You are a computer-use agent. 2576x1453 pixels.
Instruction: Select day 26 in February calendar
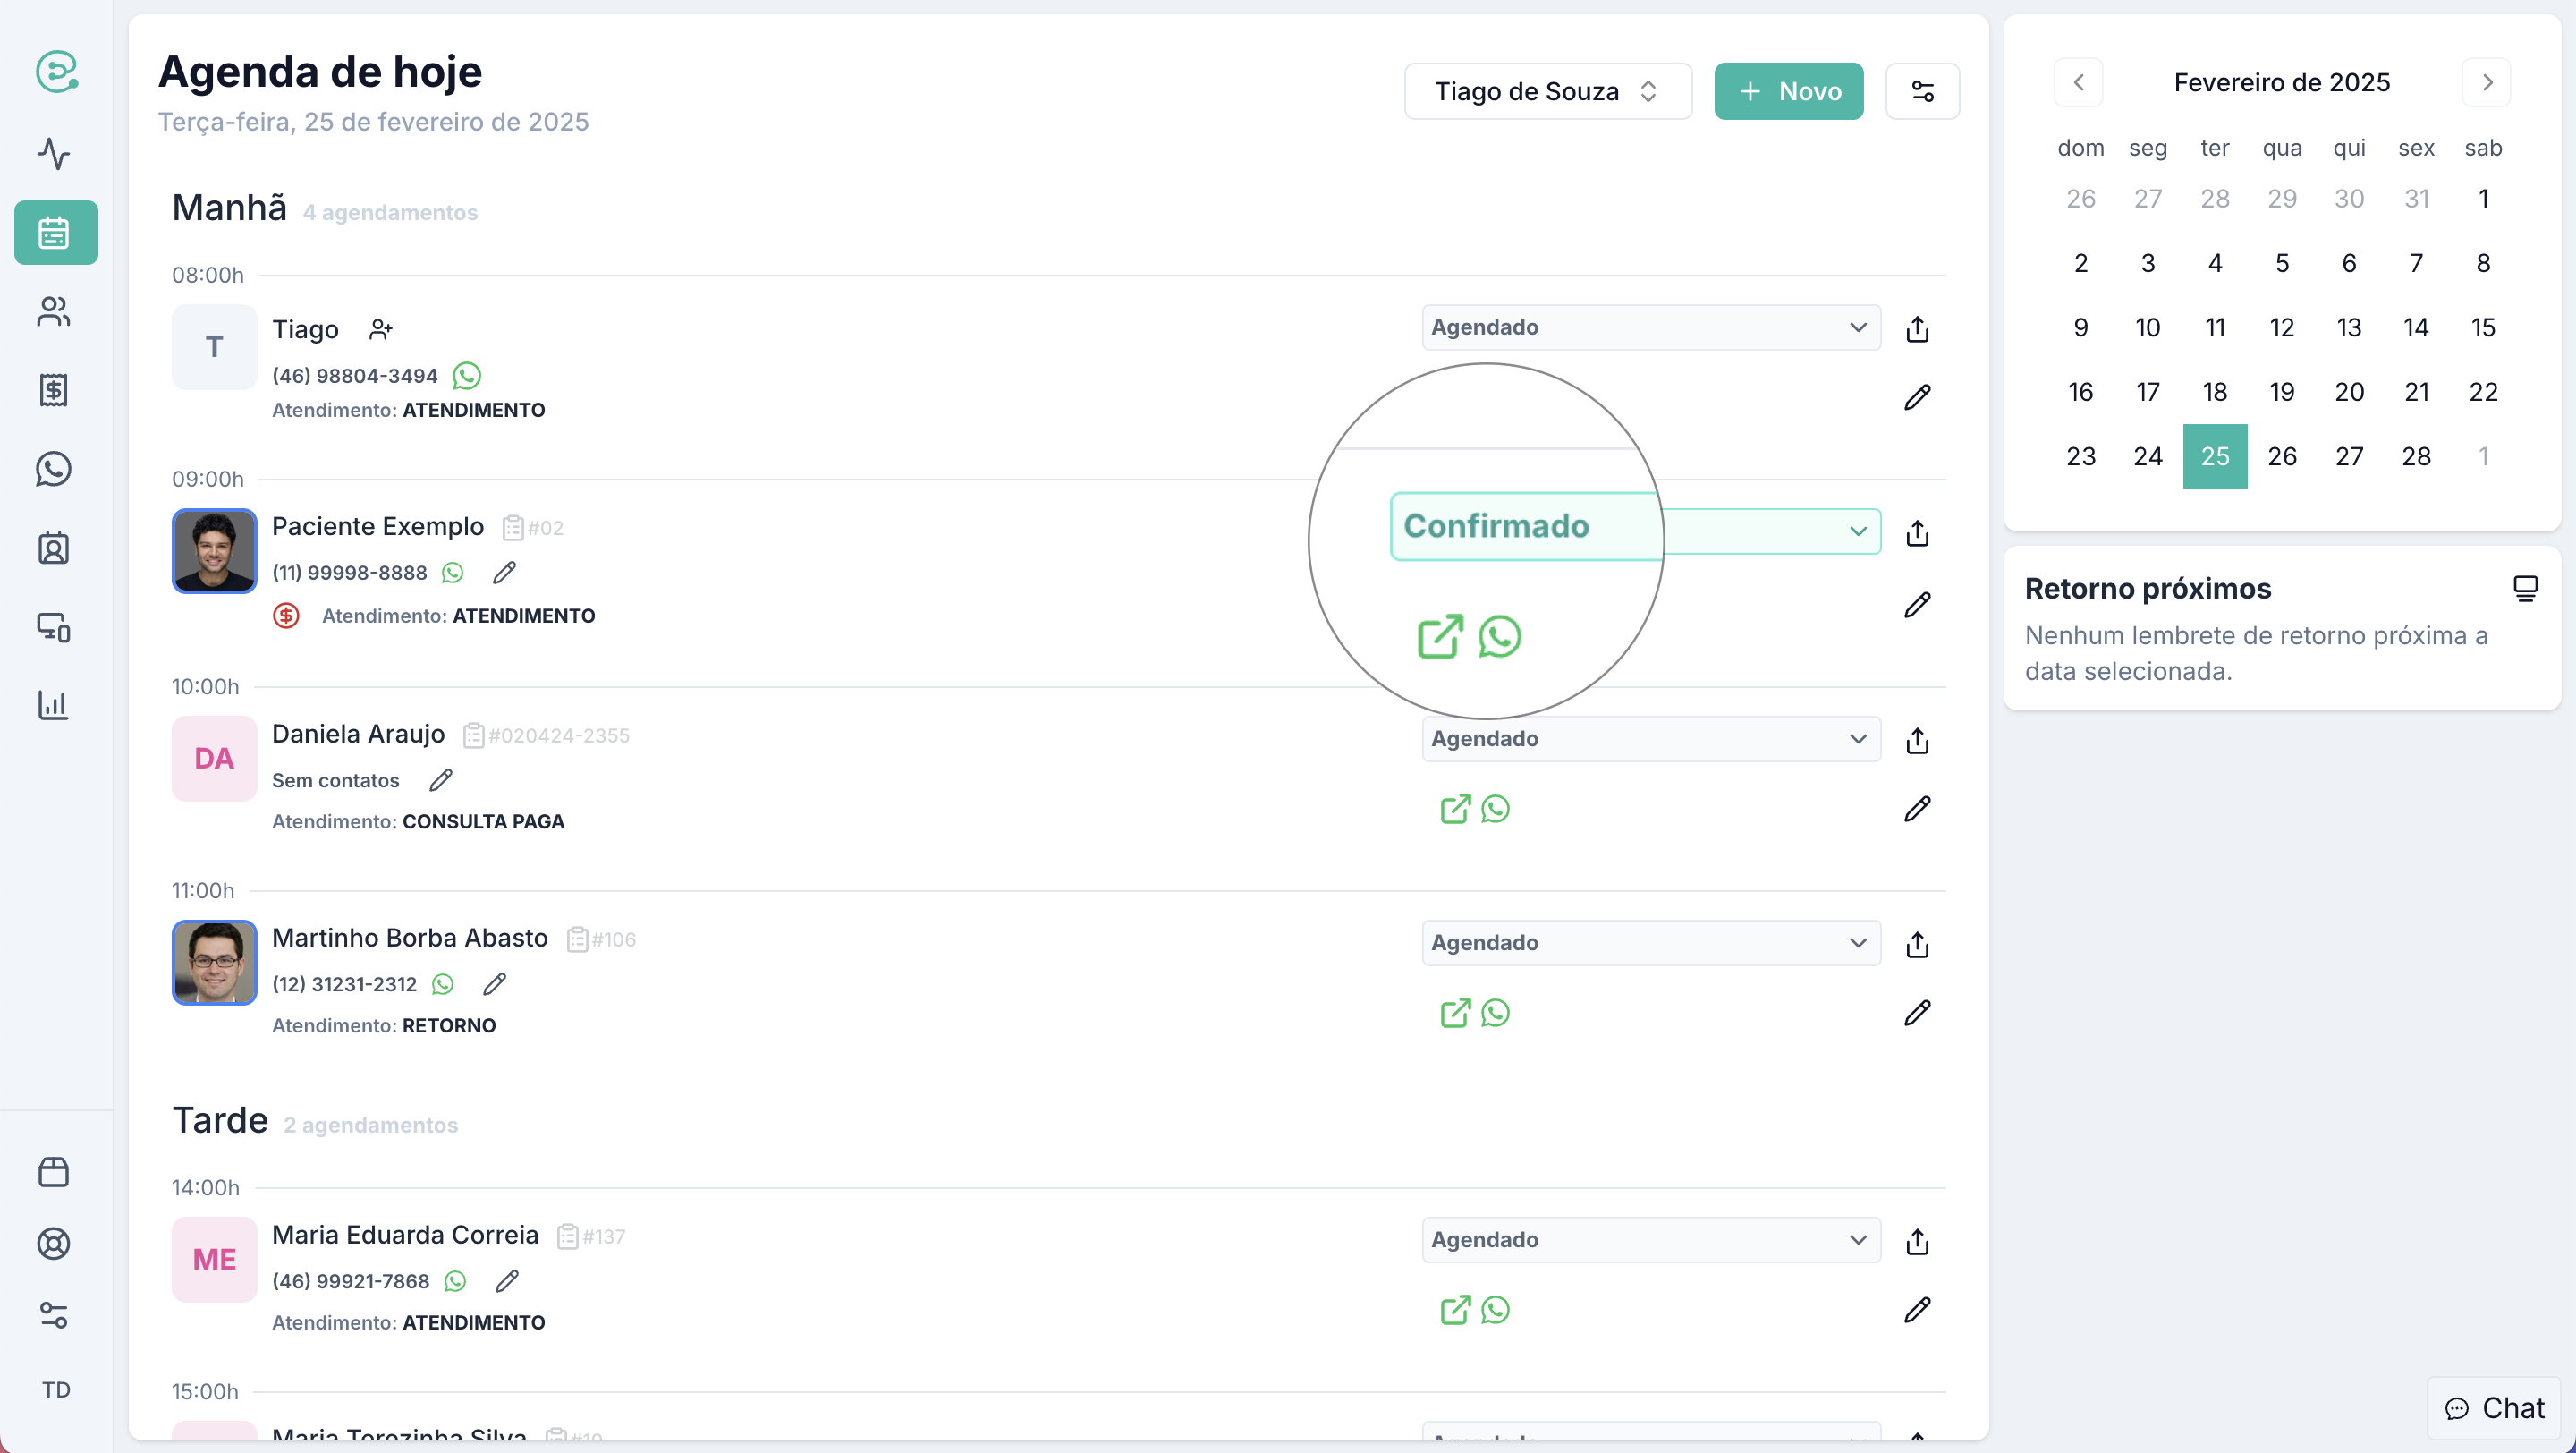2282,457
